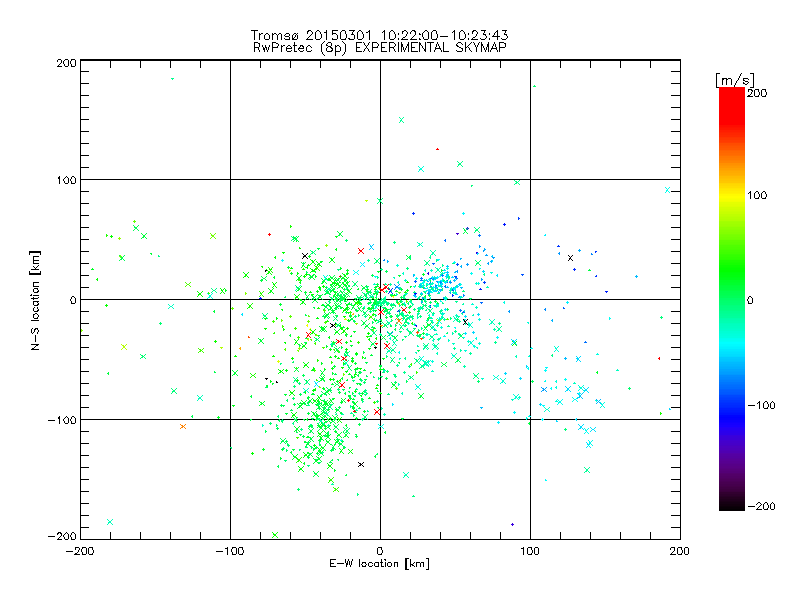The height and width of the screenshot is (600, 800).
Task: Click the y-axis tick label '200'
Action: tap(66, 63)
